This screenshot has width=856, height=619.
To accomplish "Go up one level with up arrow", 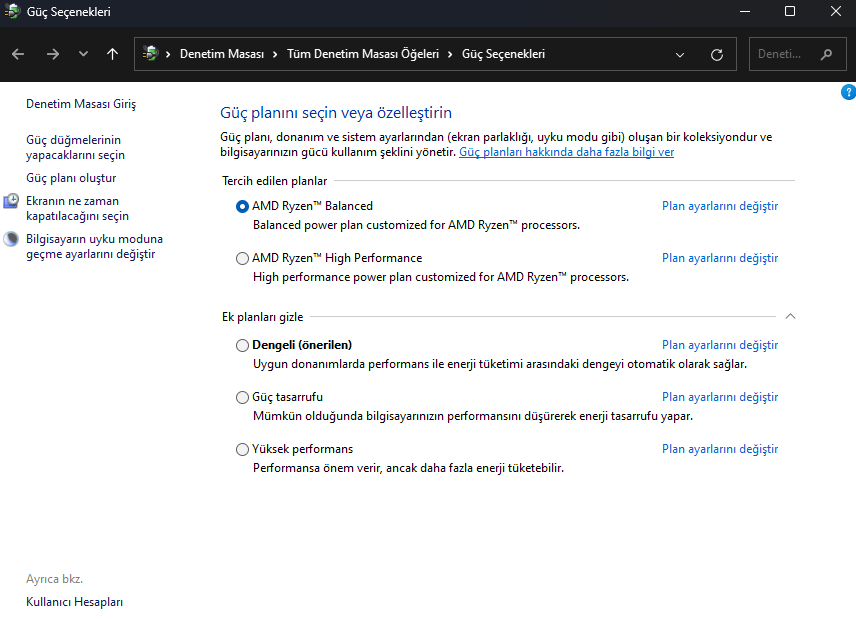I will (x=112, y=54).
